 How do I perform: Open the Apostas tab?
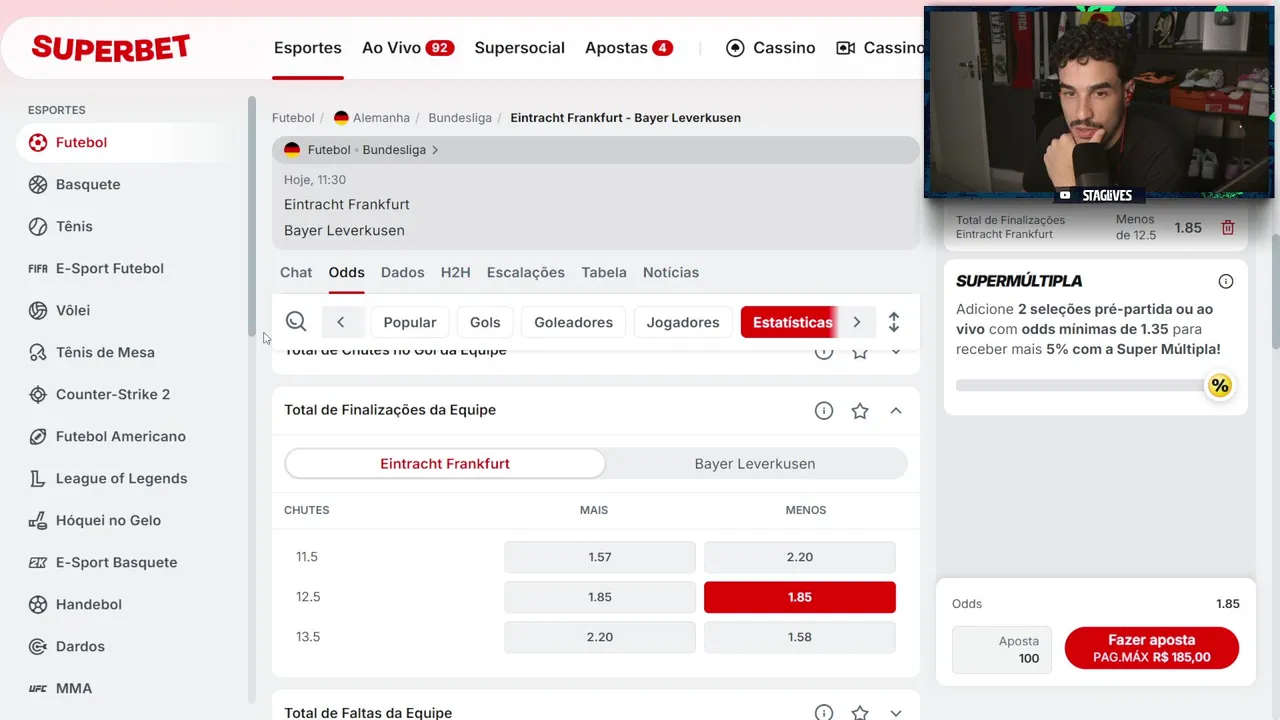pyautogui.click(x=629, y=48)
